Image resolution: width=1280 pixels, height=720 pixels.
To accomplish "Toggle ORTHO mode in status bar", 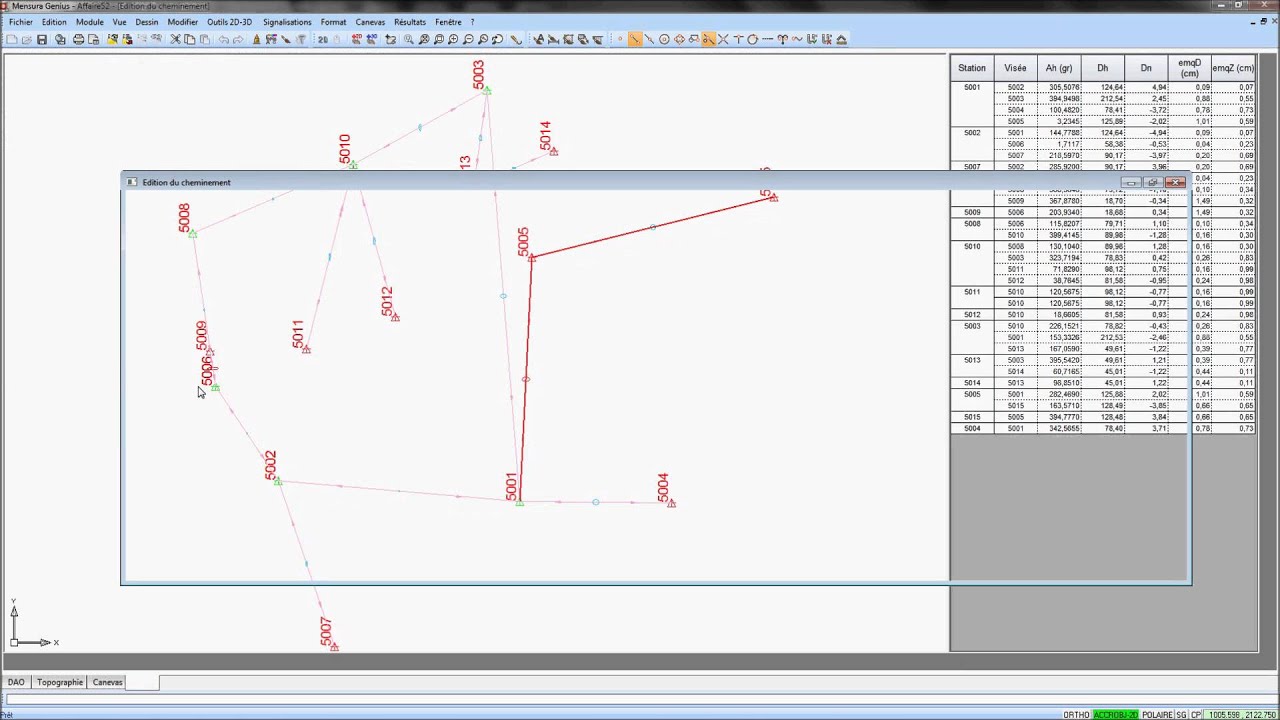I will (x=1076, y=715).
